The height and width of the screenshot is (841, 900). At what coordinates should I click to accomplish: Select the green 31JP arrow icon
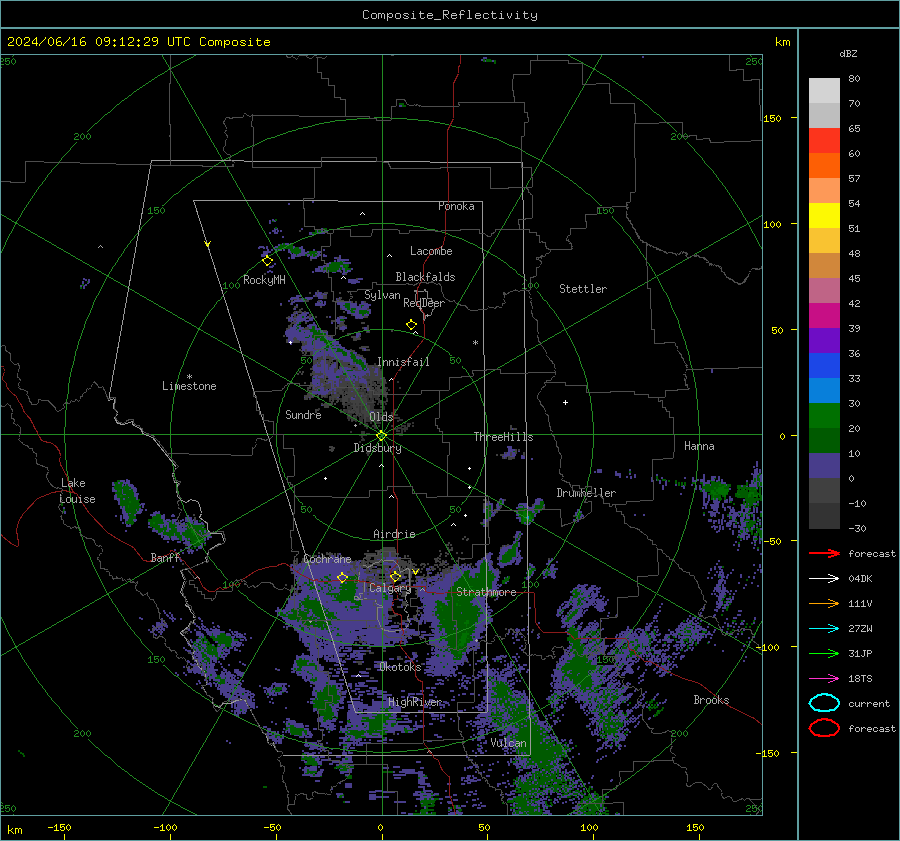pyautogui.click(x=824, y=653)
